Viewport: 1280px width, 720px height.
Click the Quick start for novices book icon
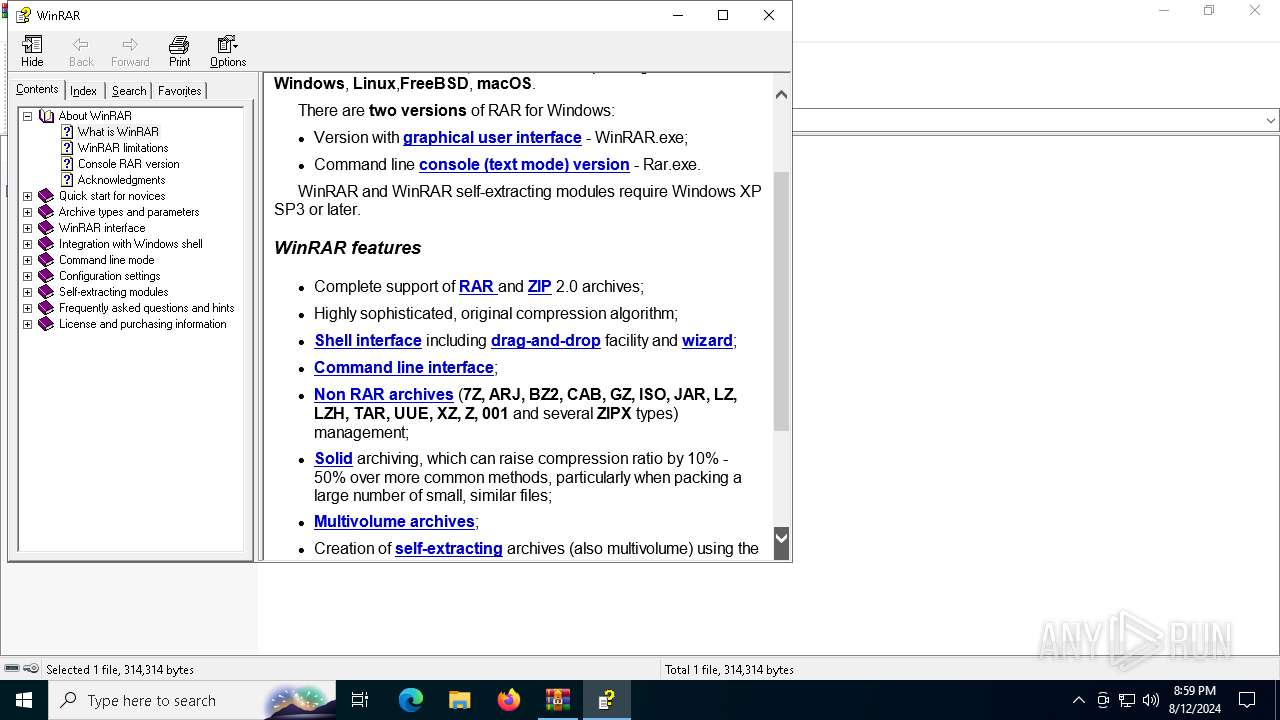[x=46, y=196]
